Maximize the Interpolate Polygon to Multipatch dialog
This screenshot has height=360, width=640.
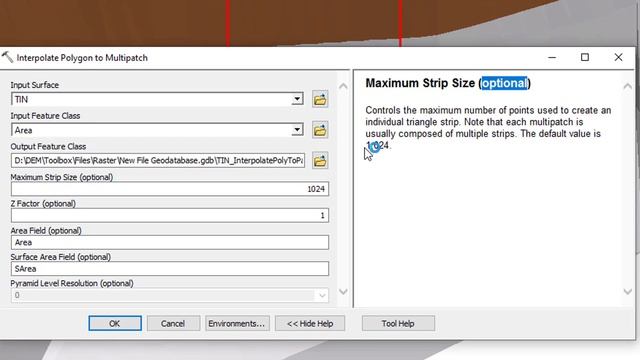pyautogui.click(x=585, y=58)
